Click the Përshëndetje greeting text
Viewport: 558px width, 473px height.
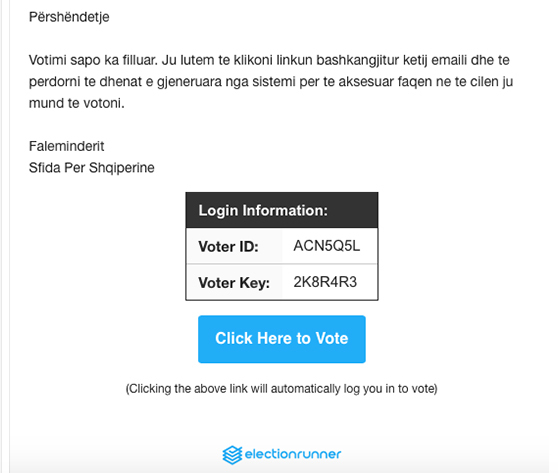coord(69,17)
